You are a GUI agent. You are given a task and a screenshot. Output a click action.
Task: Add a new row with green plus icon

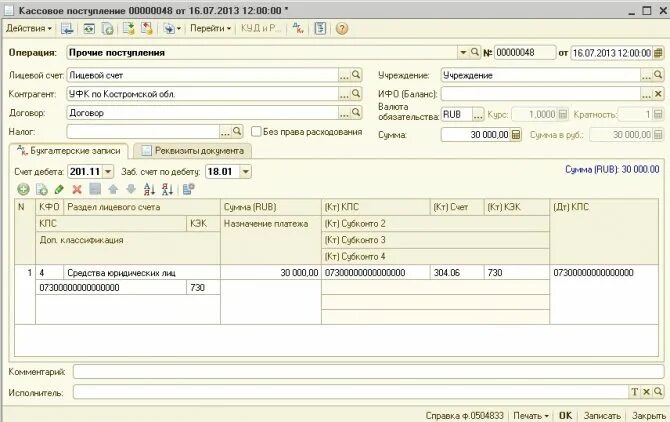tap(24, 189)
